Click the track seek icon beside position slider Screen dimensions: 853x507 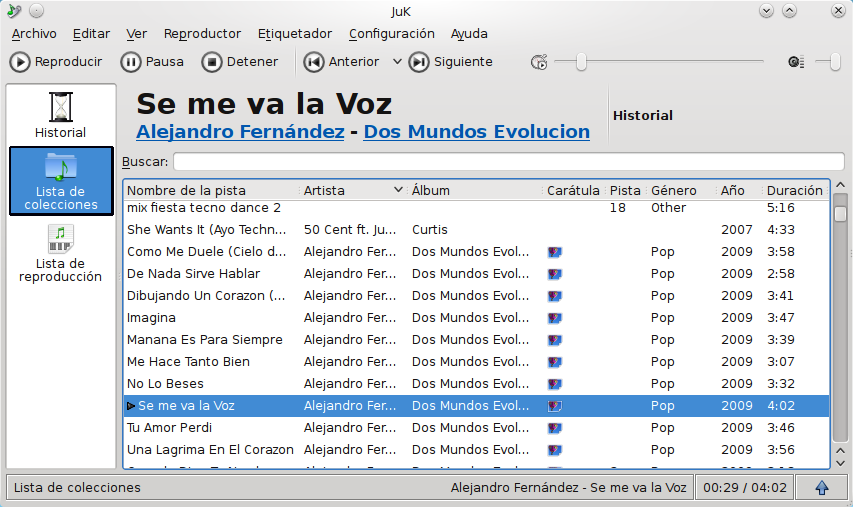[x=539, y=62]
